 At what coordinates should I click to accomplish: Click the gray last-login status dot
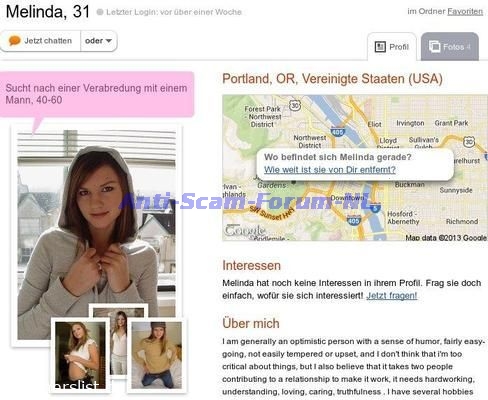click(x=100, y=12)
